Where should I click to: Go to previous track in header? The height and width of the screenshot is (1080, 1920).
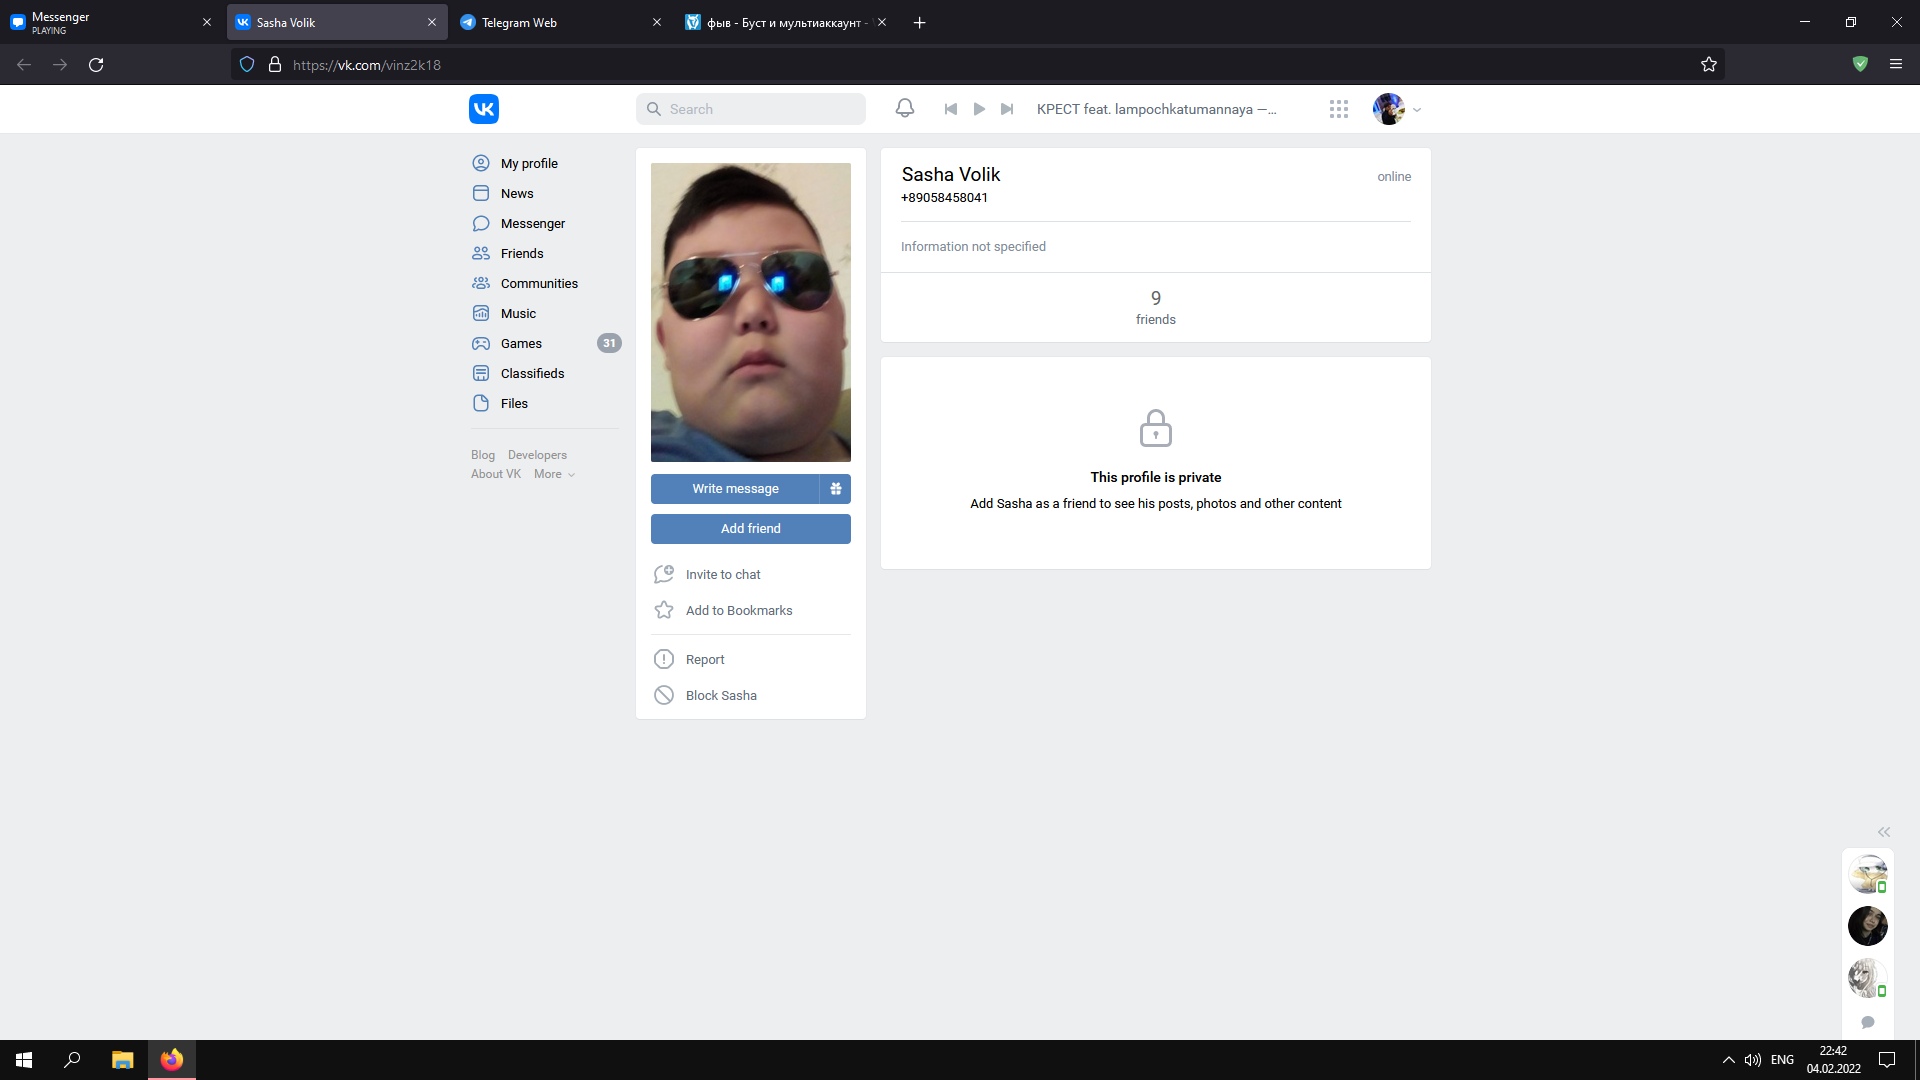(951, 109)
